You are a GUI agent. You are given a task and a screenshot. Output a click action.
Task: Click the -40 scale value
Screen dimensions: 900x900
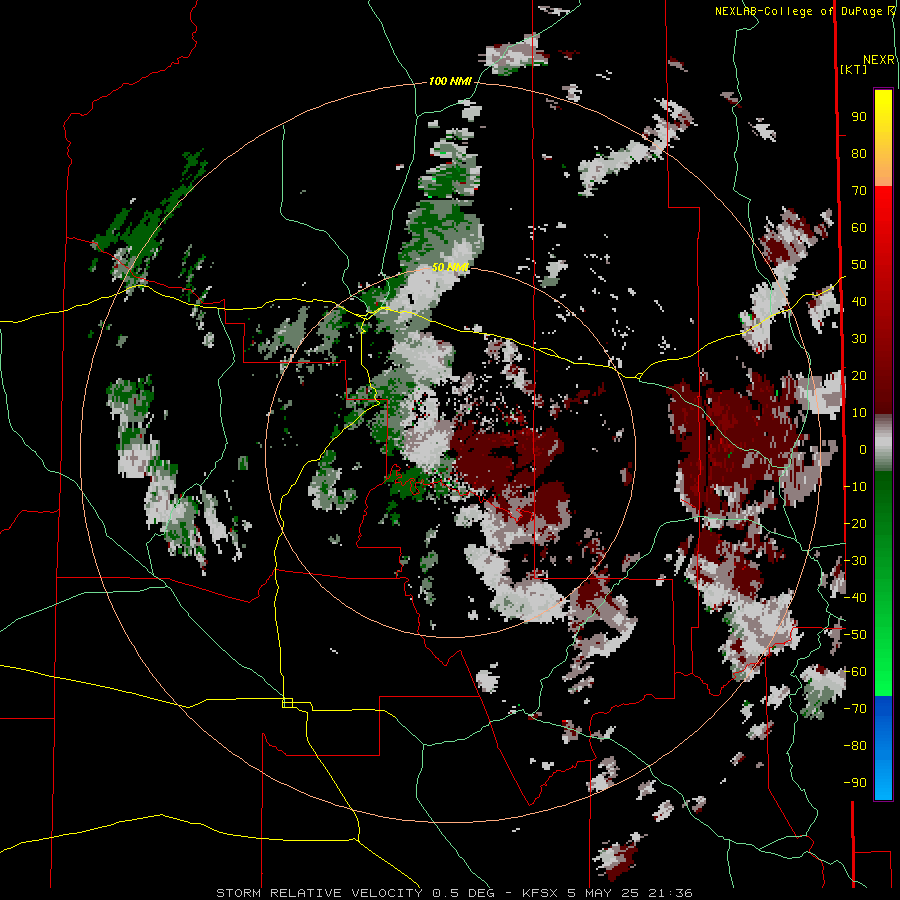coord(855,598)
